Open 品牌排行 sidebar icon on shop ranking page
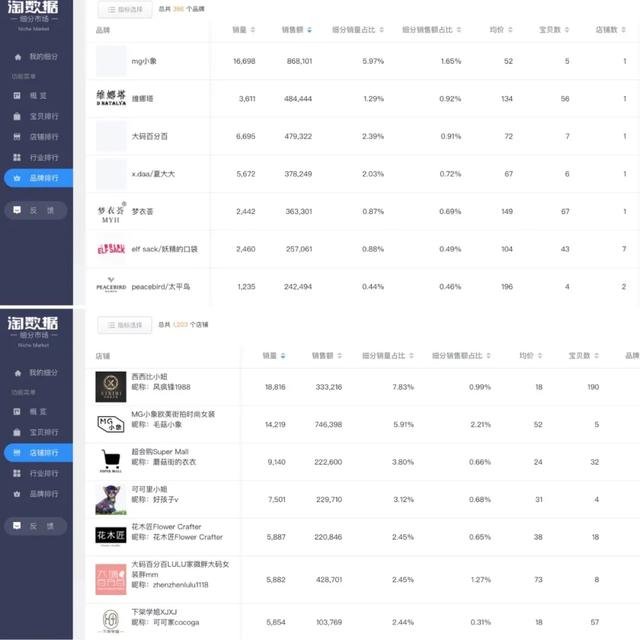 pyautogui.click(x=17, y=494)
